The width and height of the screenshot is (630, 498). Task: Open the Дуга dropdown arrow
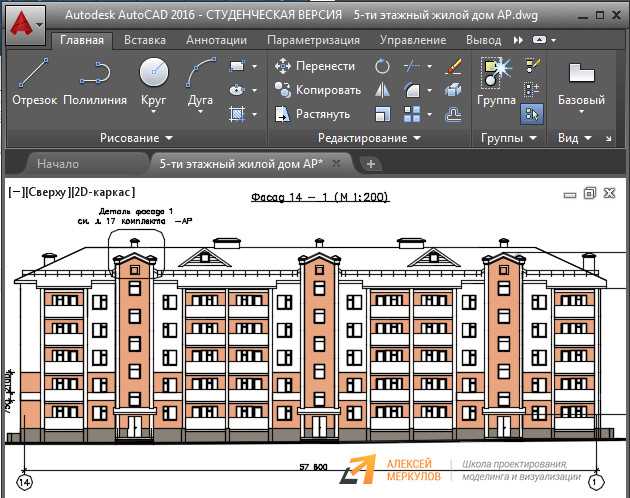200,112
